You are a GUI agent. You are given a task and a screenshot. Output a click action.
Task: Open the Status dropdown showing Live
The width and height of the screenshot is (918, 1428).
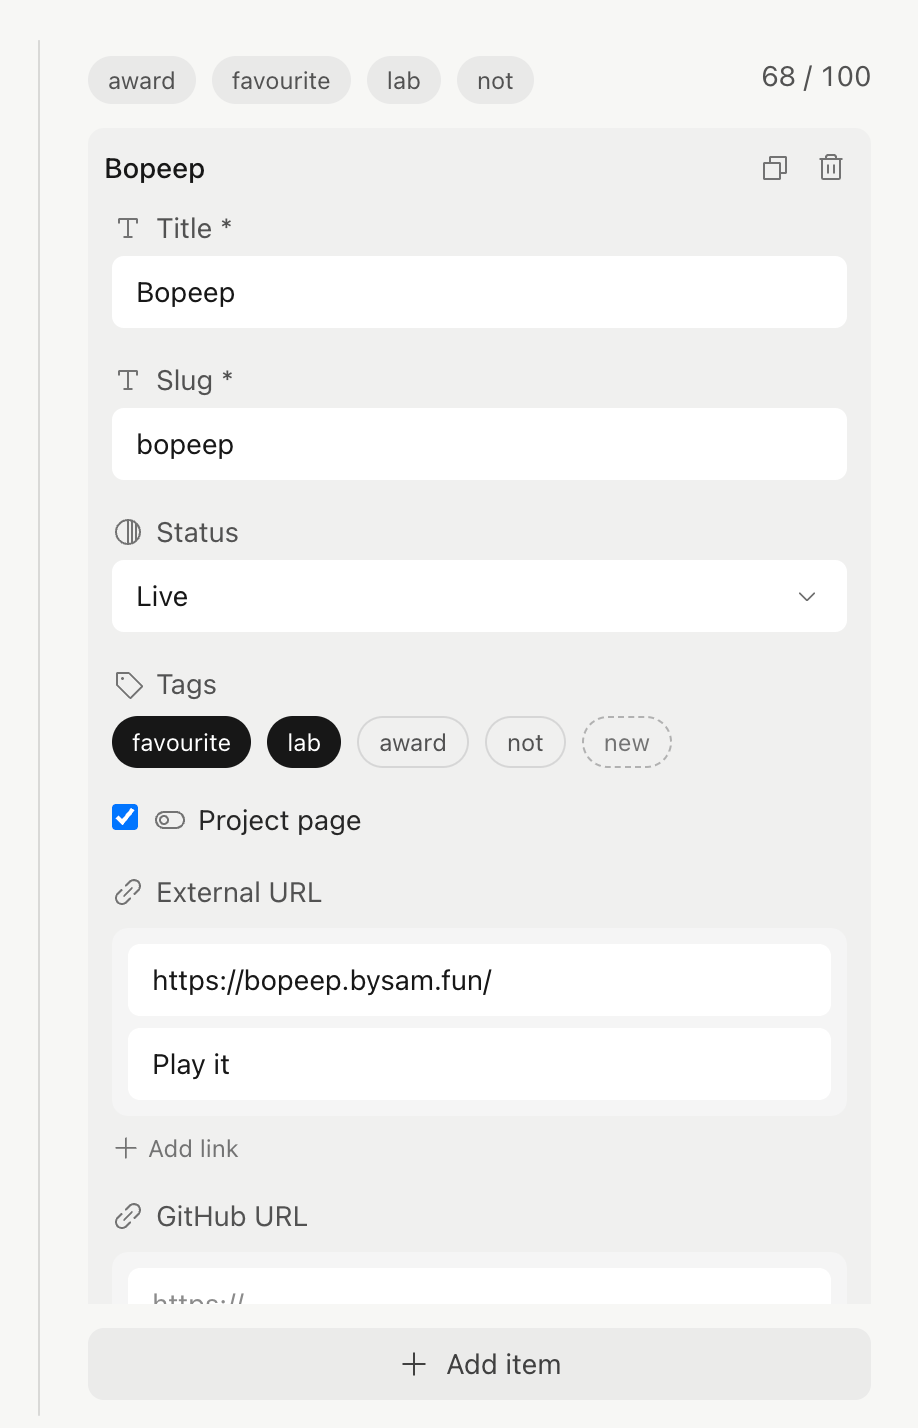479,596
